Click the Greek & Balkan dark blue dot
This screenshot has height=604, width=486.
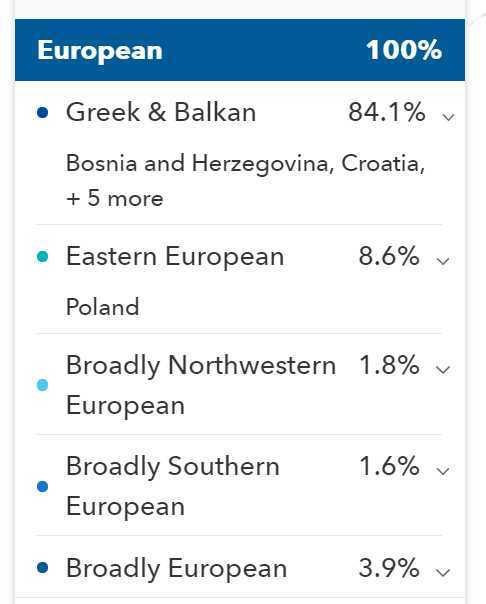42,112
